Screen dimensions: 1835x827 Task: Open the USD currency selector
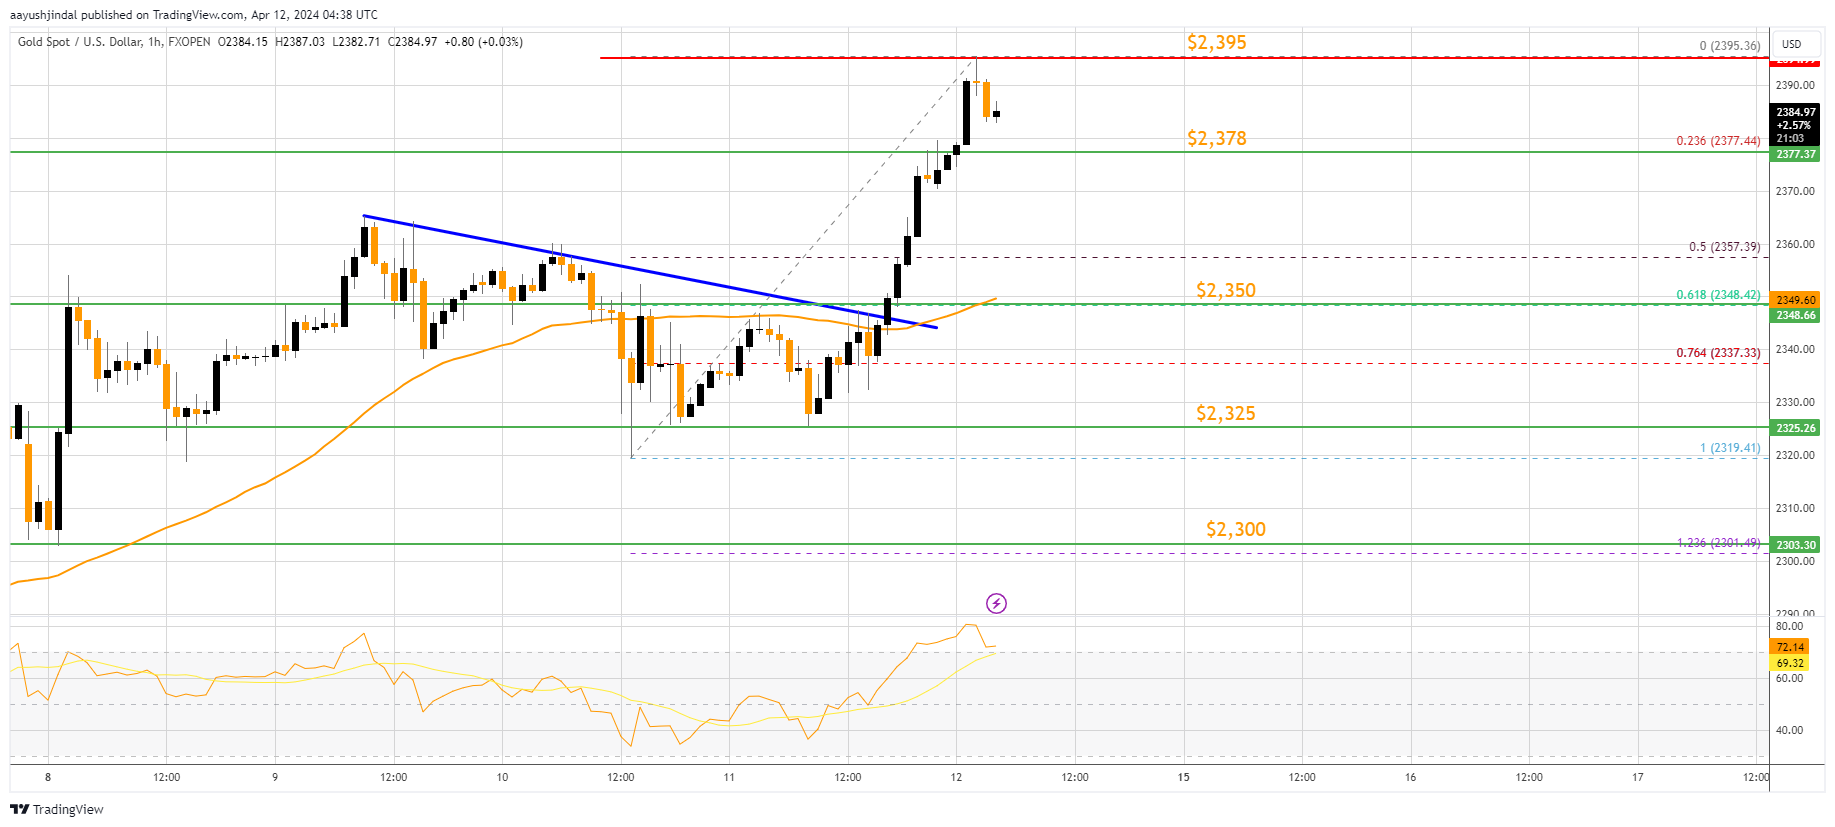1792,44
